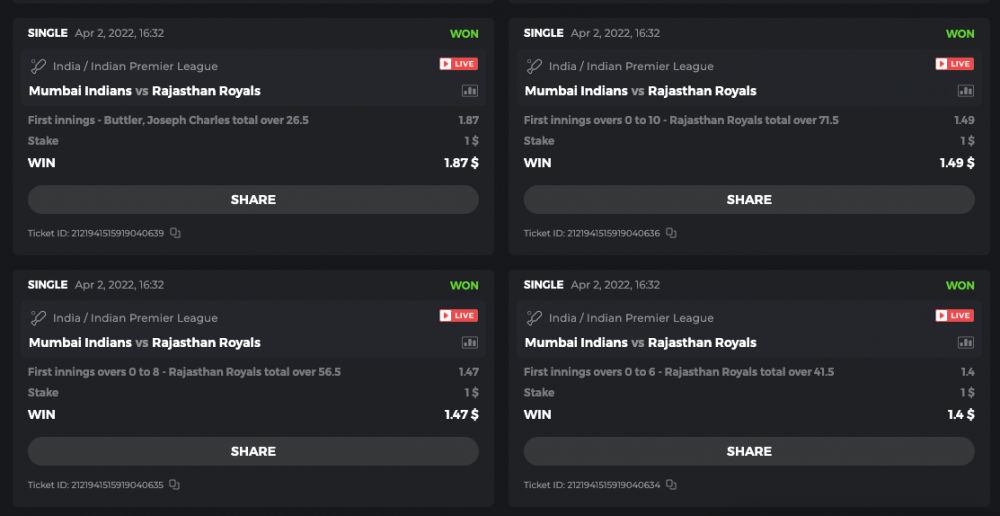
Task: Click LIVE badge on Buttler total bet
Action: (x=459, y=64)
